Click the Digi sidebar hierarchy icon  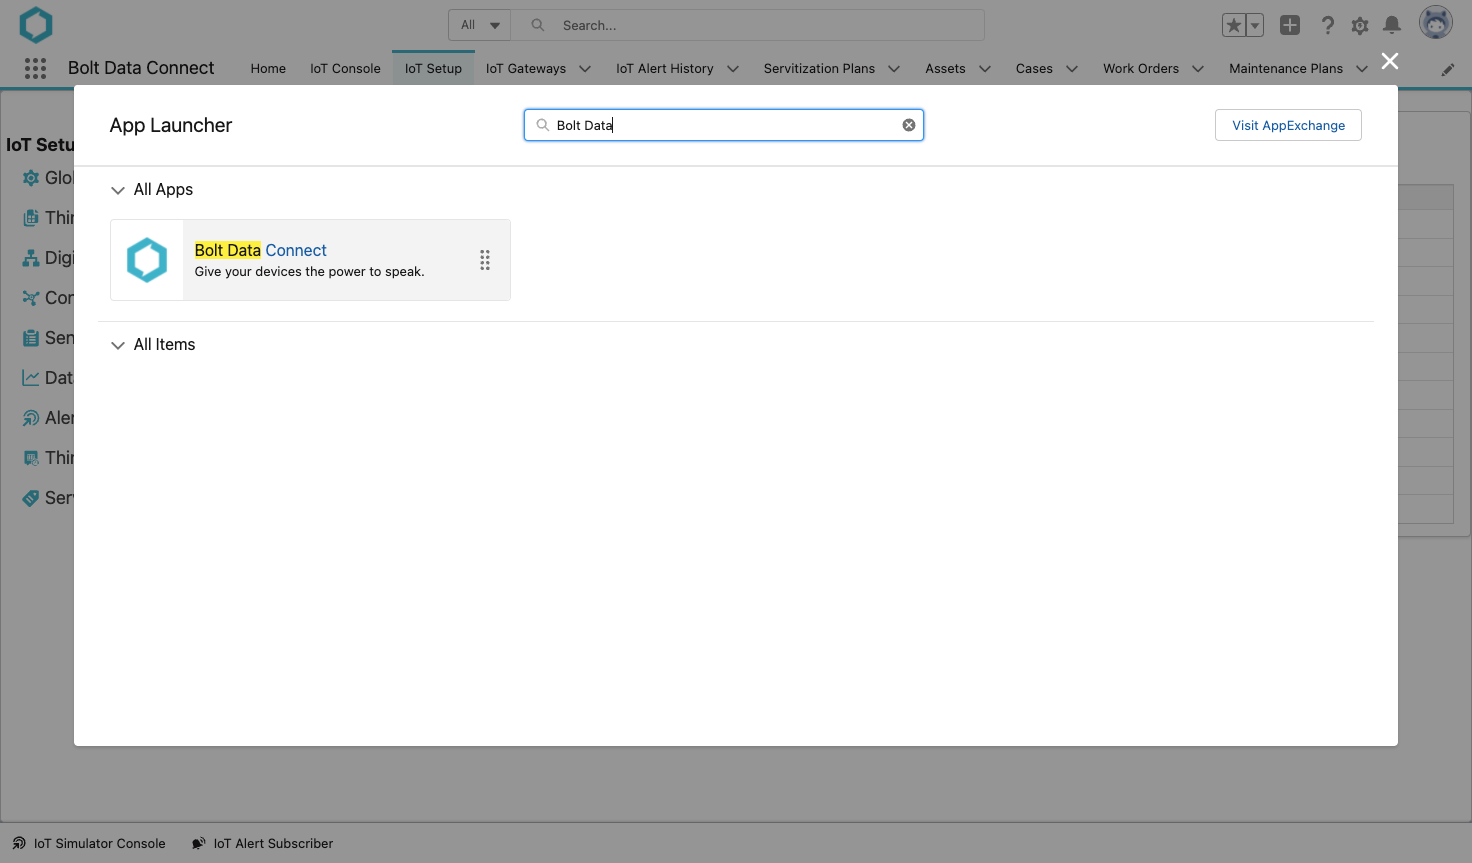pyautogui.click(x=31, y=258)
